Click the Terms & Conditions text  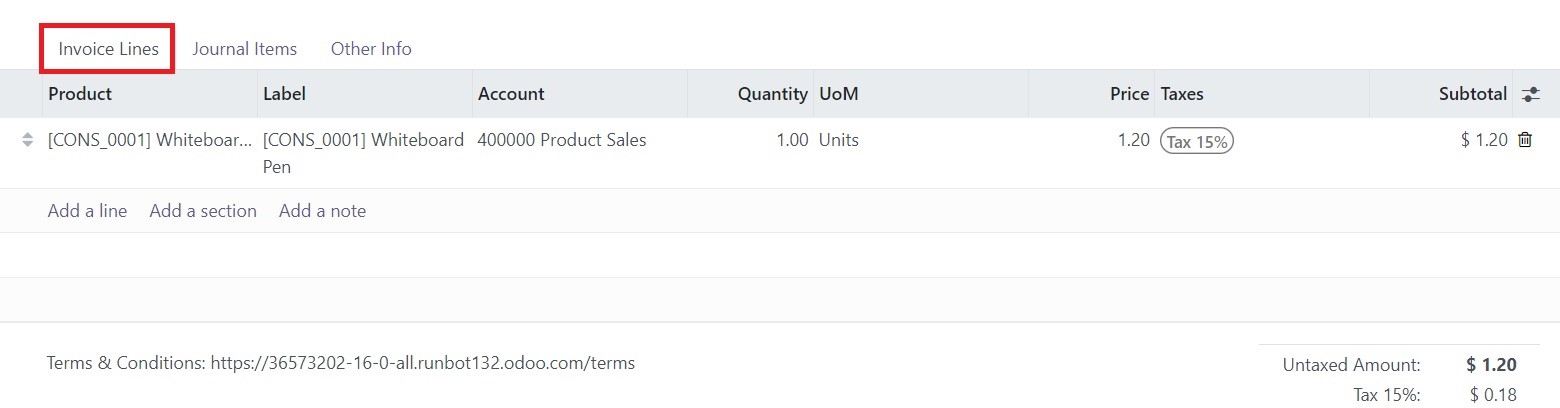coord(341,362)
